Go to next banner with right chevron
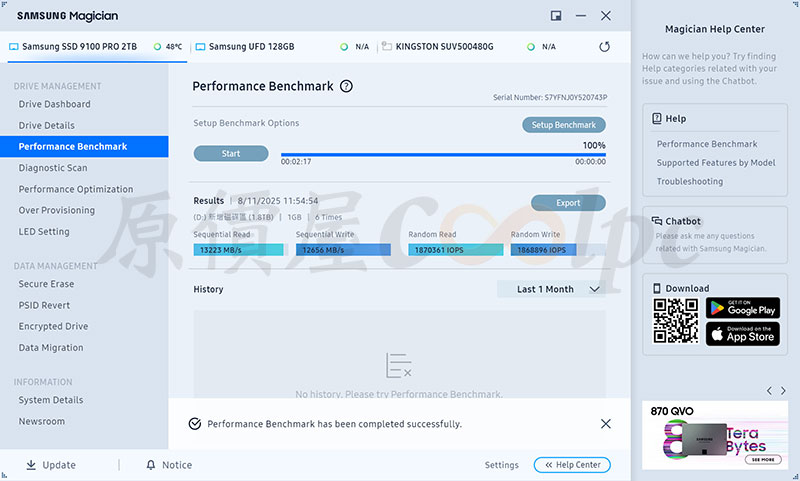Viewport: 800px width, 481px height. coord(783,391)
